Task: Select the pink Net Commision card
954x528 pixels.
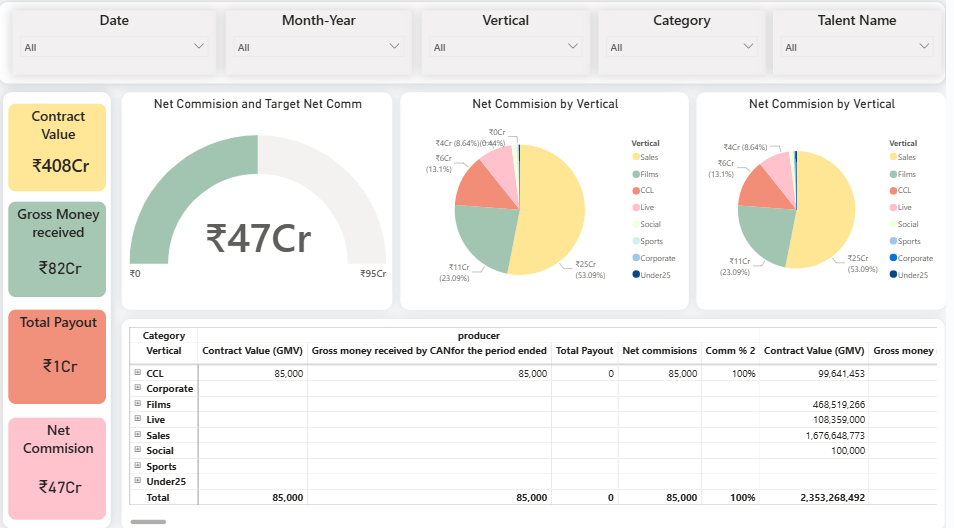Action: tap(57, 469)
